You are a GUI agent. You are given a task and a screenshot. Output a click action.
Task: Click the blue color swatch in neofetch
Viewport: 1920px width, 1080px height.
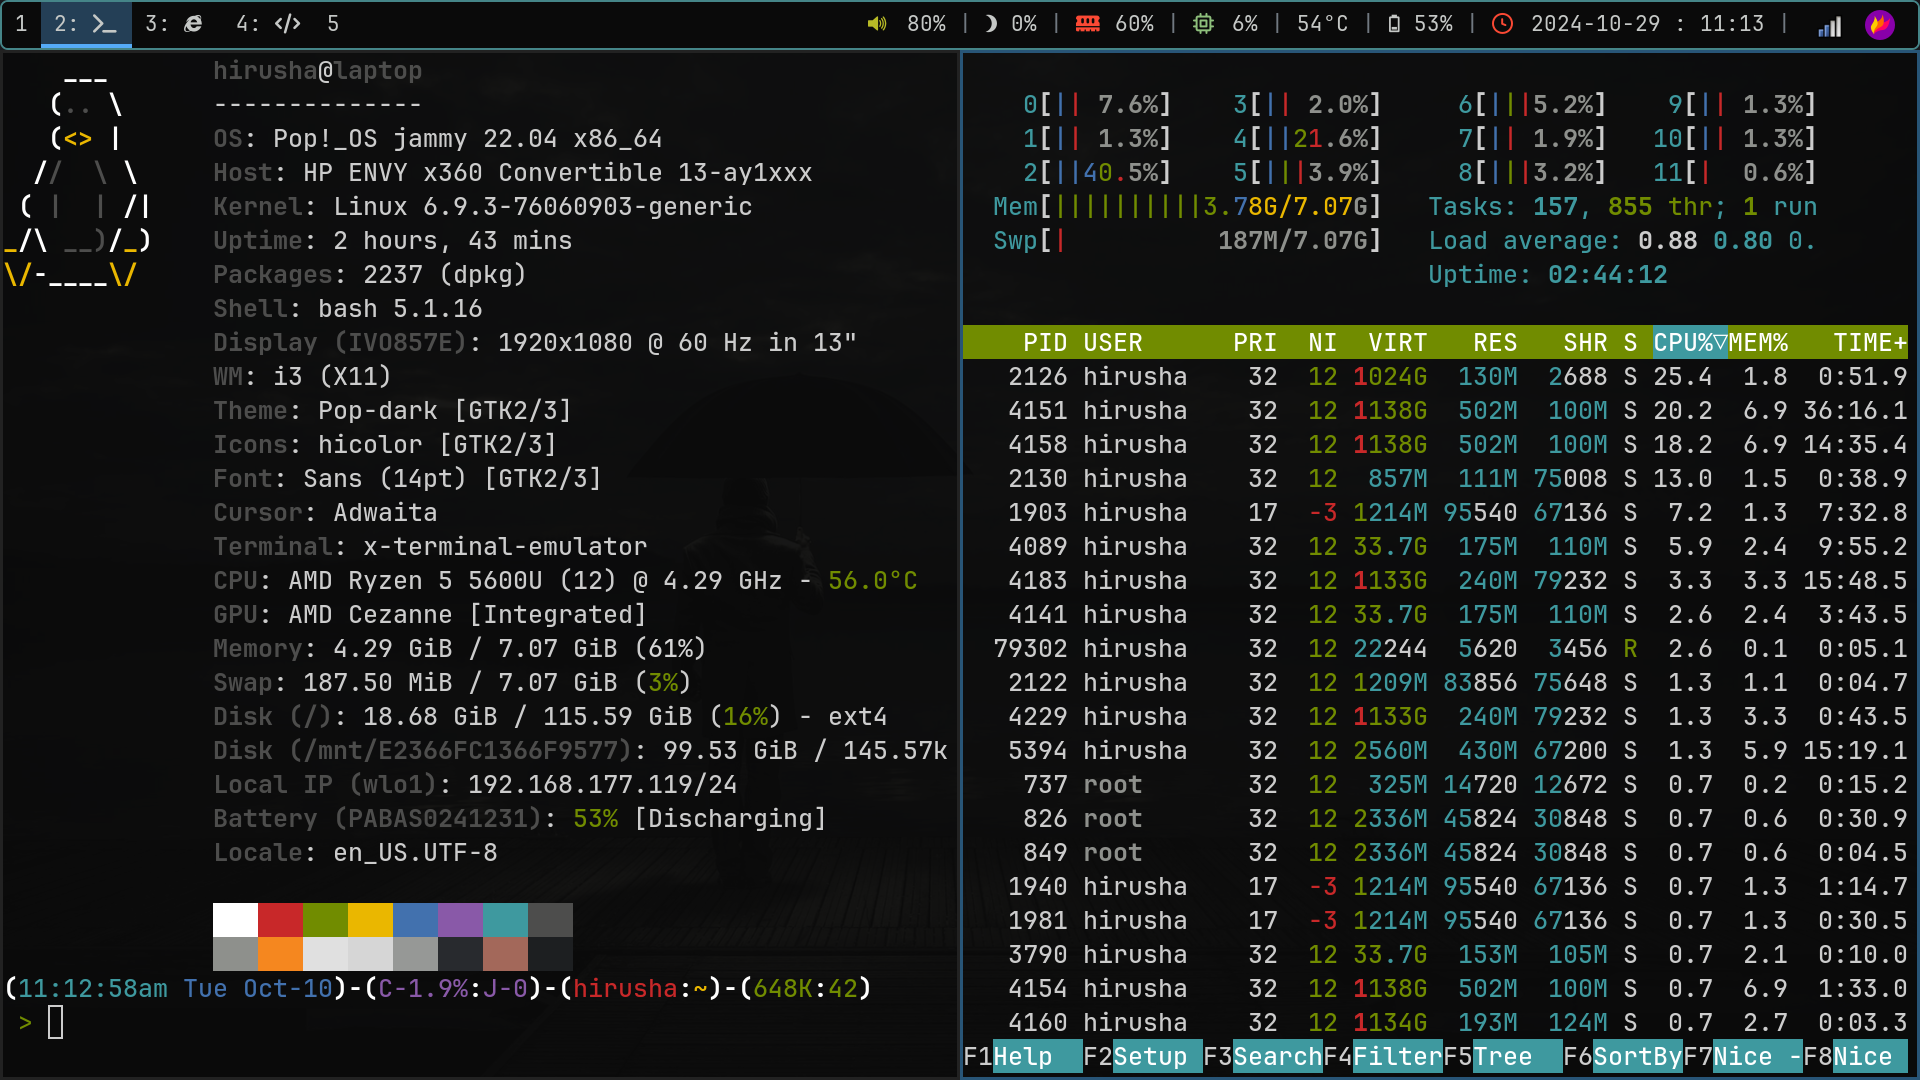click(415, 920)
